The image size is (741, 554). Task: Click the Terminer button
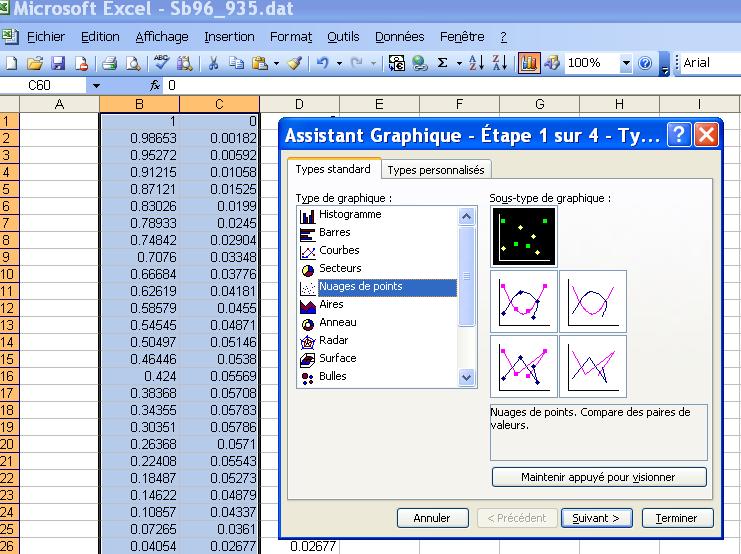click(676, 518)
